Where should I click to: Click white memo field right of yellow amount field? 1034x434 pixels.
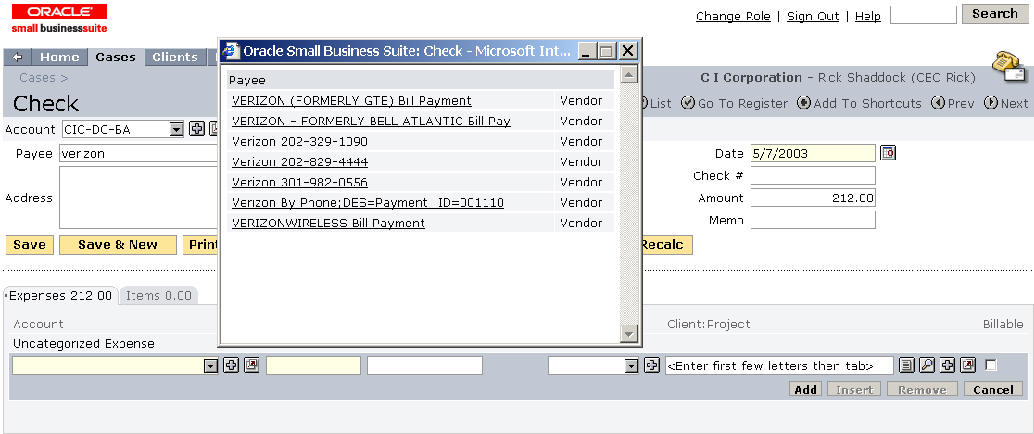point(425,365)
